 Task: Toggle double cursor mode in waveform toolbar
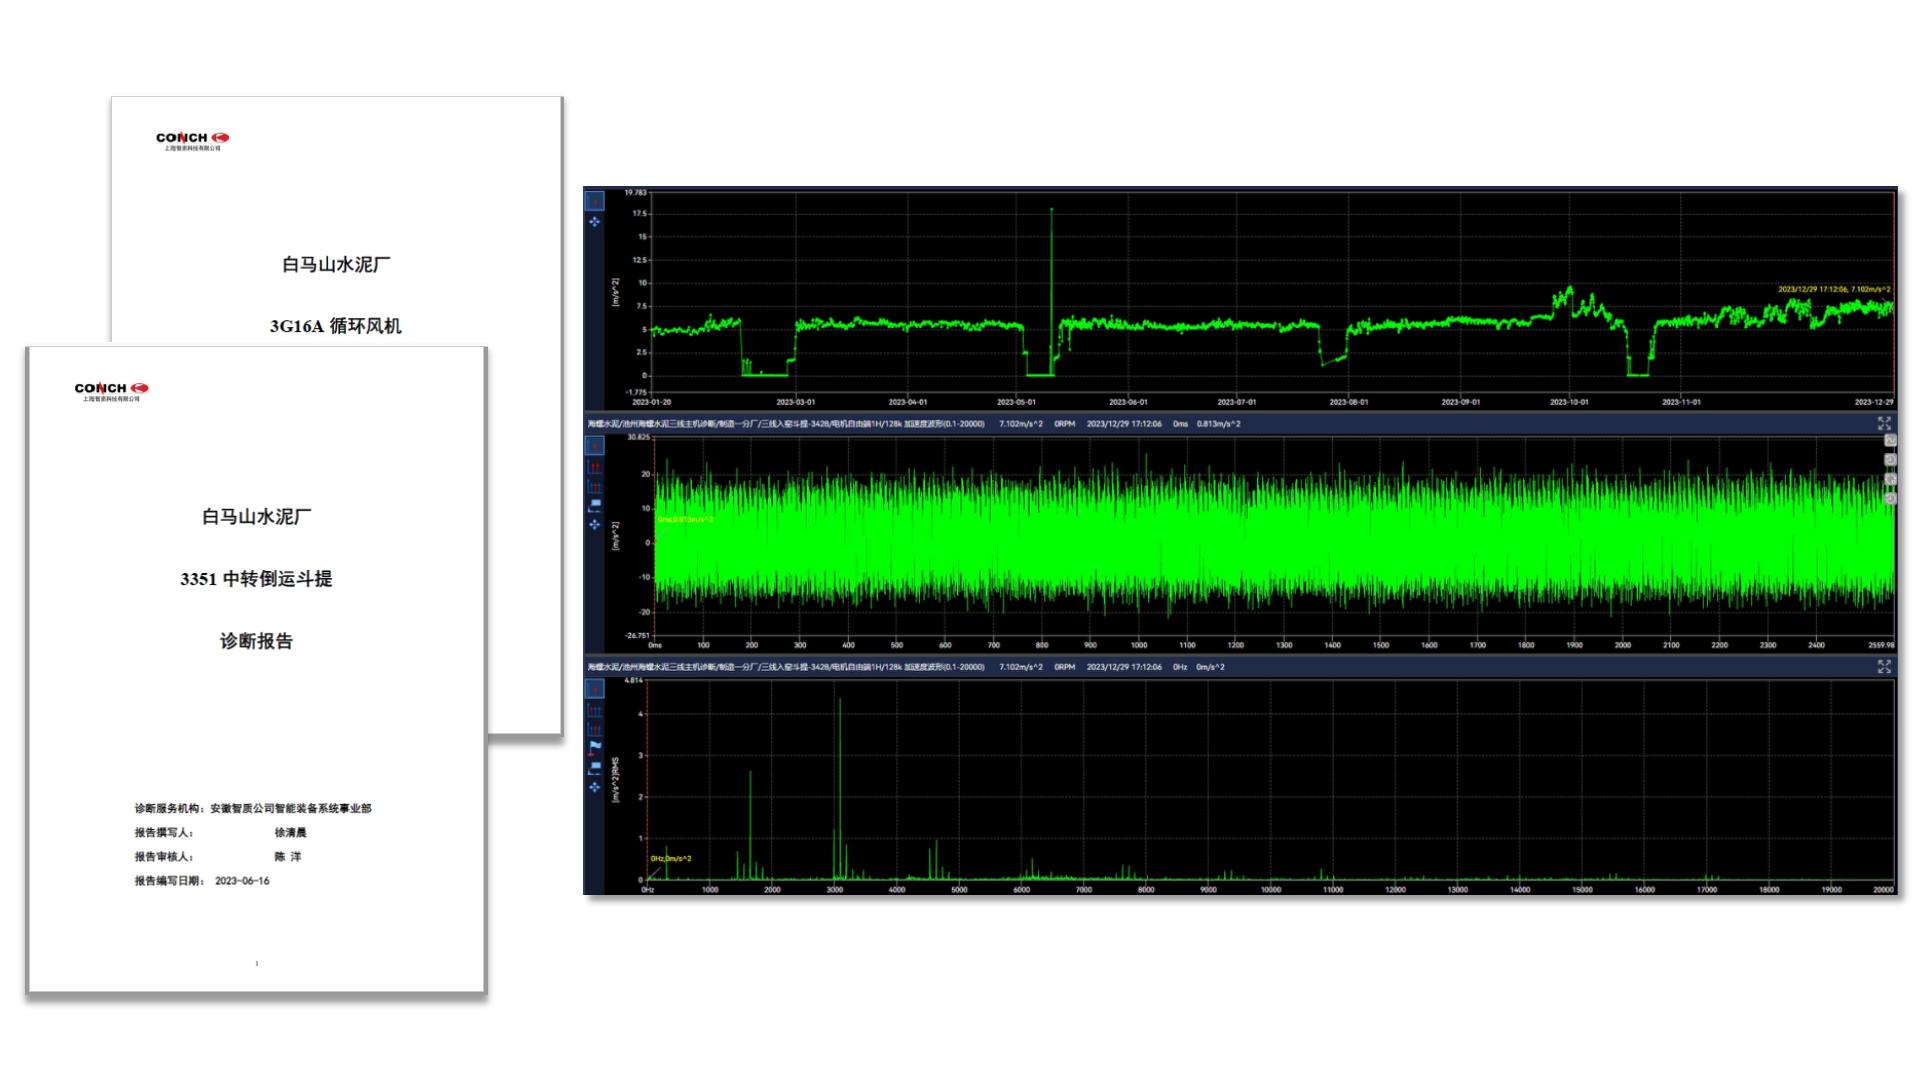click(594, 467)
